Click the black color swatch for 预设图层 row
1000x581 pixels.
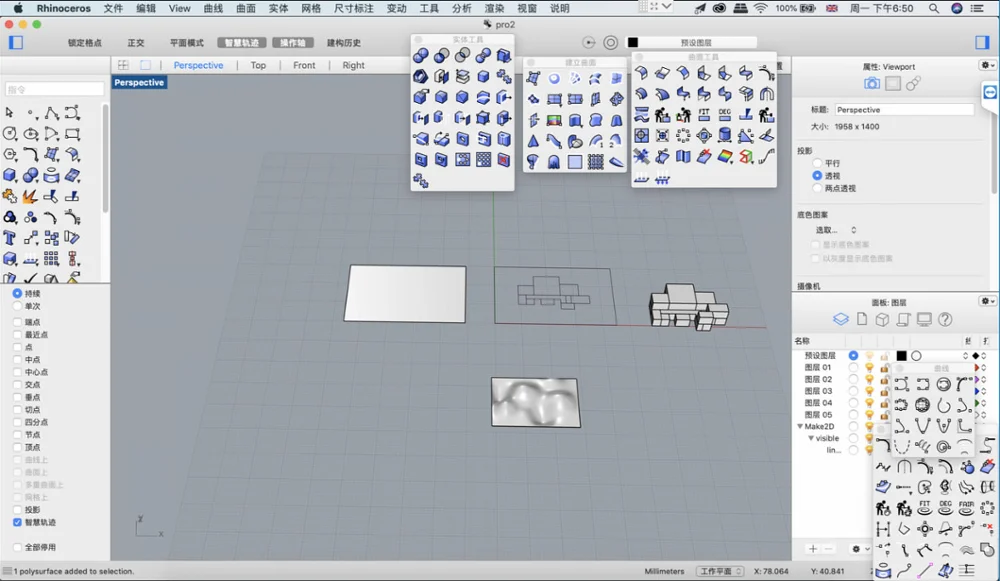coord(901,356)
